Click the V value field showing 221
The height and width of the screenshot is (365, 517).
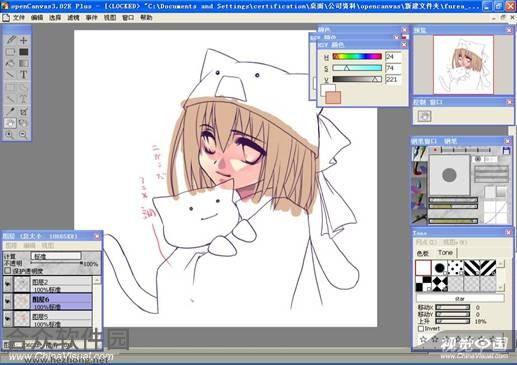[x=392, y=79]
